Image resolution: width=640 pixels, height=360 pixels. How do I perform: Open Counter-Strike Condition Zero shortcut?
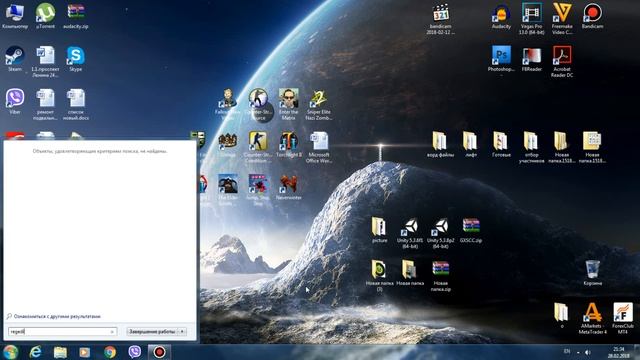258,147
